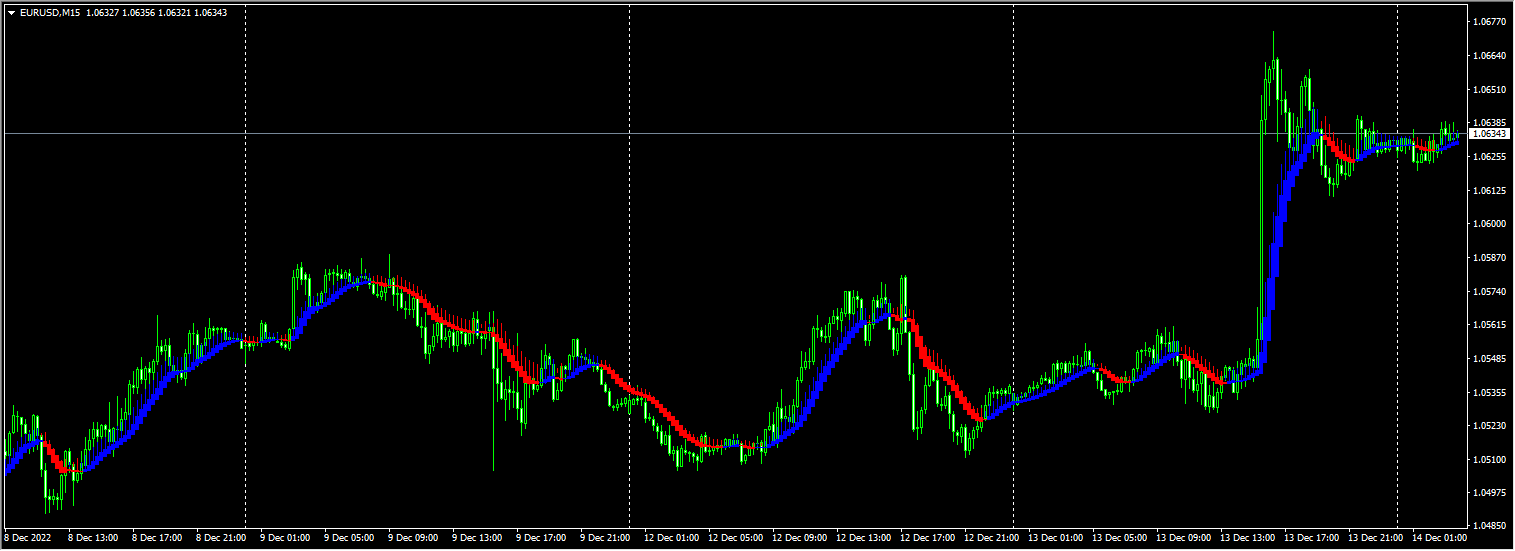Click the 1.05740 price axis label
The width and height of the screenshot is (1515, 551).
pos(1490,291)
